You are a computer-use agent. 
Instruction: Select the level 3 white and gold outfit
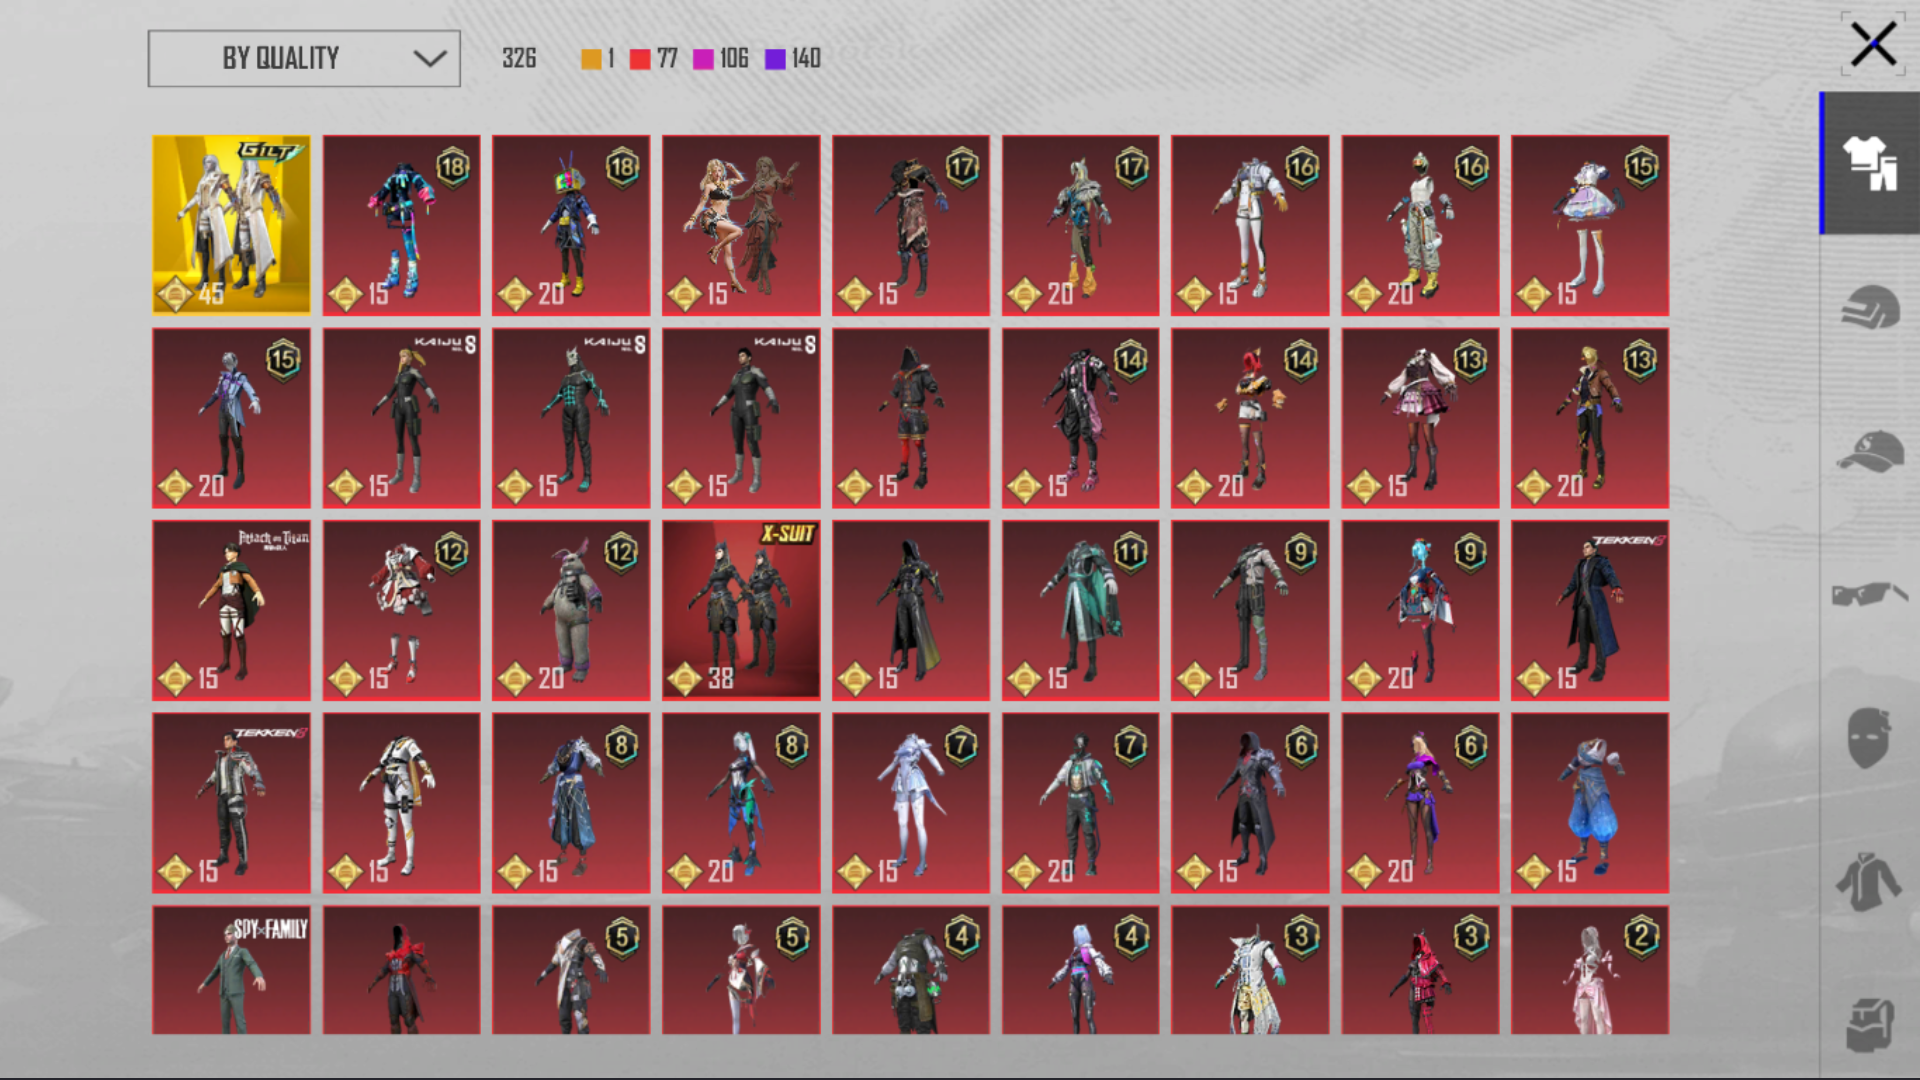pyautogui.click(x=1250, y=970)
